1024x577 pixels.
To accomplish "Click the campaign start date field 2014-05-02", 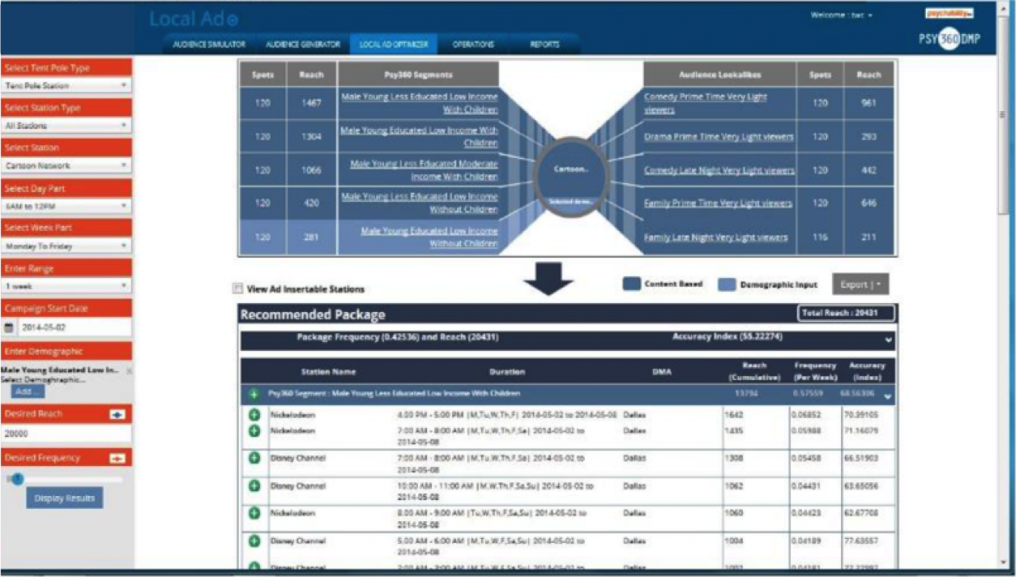I will [74, 328].
